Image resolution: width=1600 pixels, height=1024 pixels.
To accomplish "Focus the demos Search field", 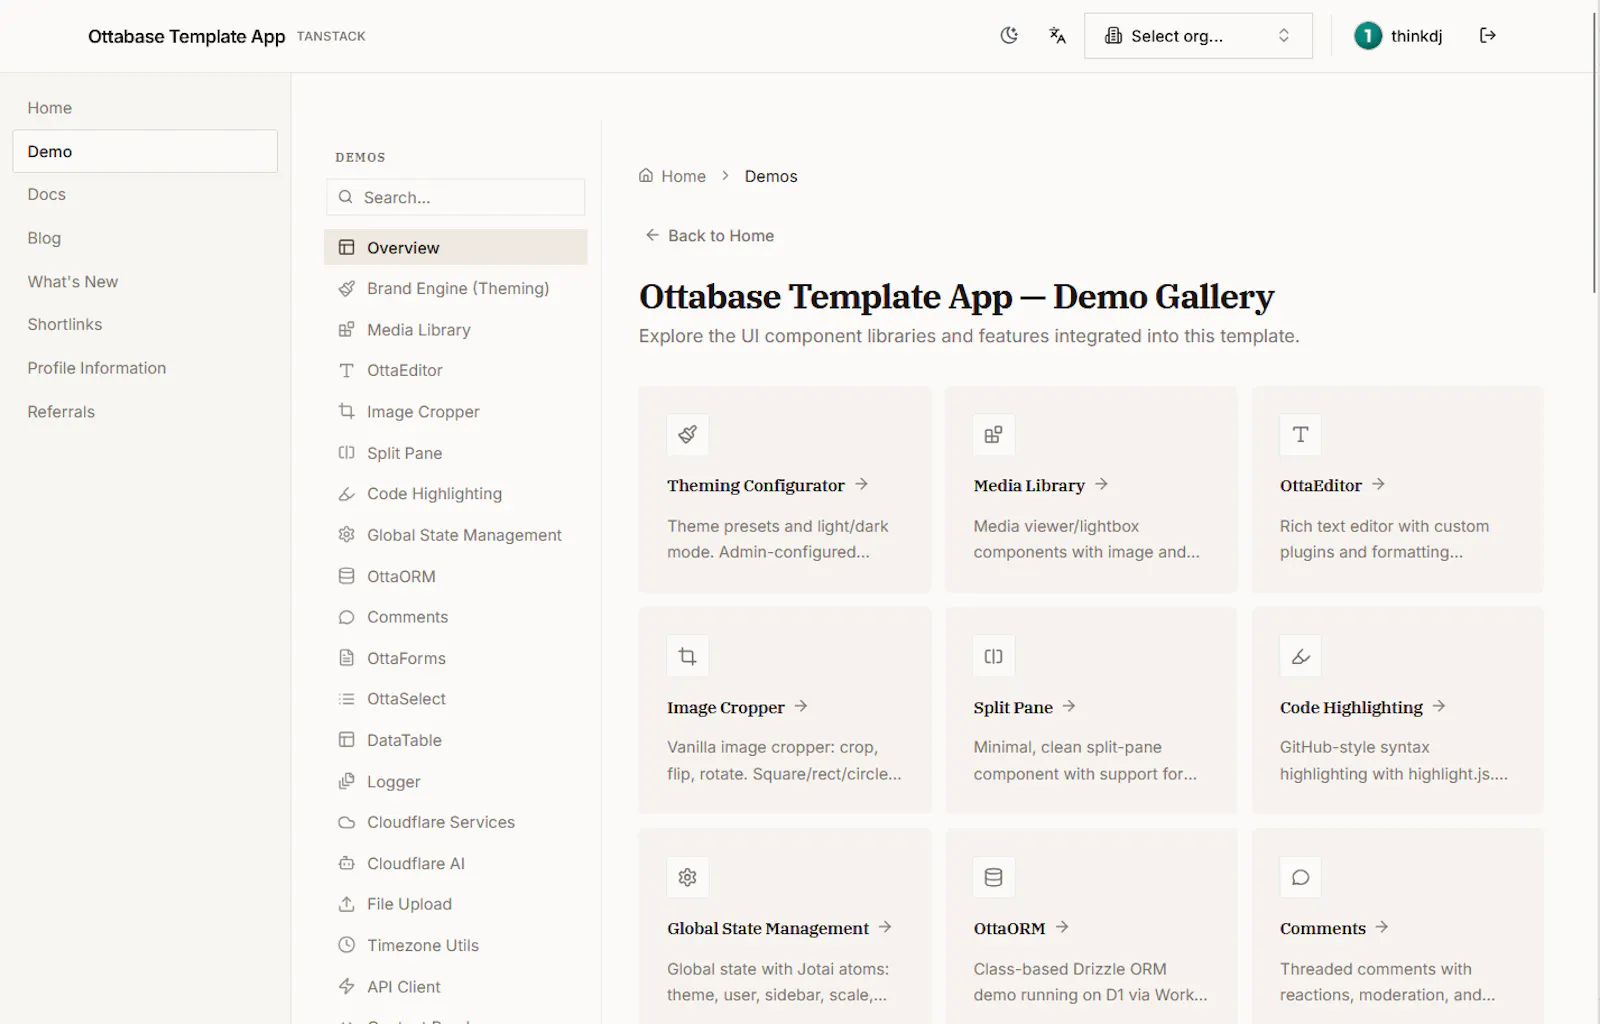I will (x=456, y=197).
